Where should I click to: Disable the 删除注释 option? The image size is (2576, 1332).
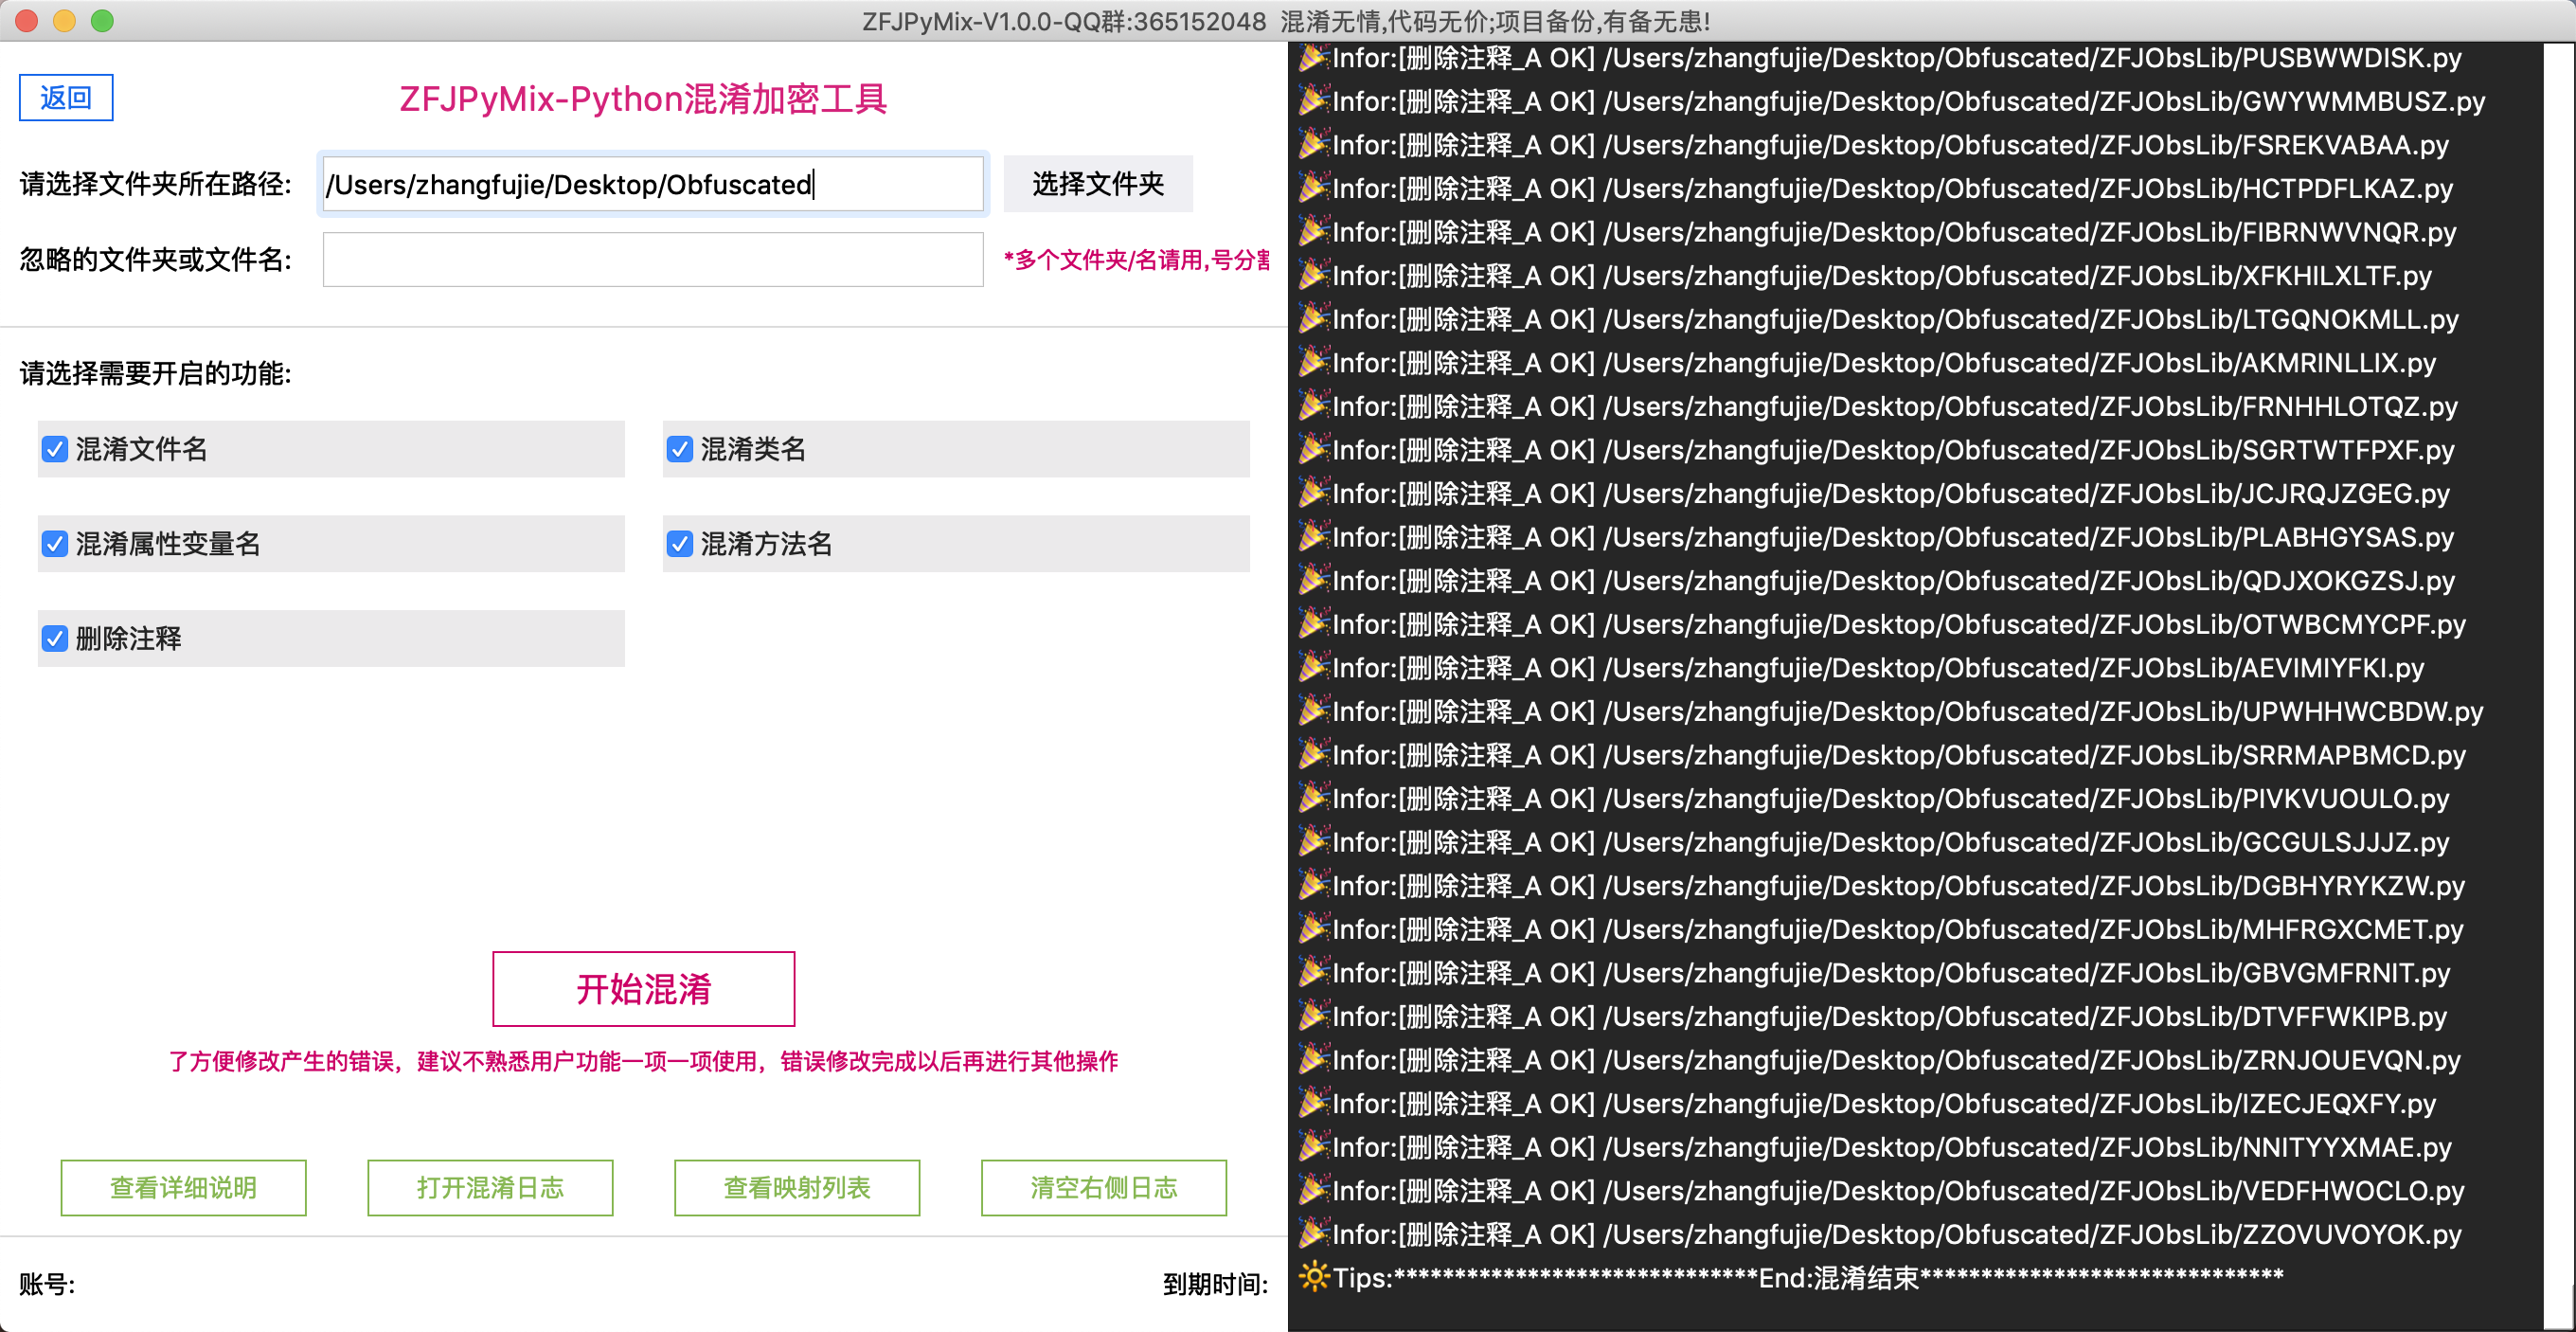pos(55,638)
